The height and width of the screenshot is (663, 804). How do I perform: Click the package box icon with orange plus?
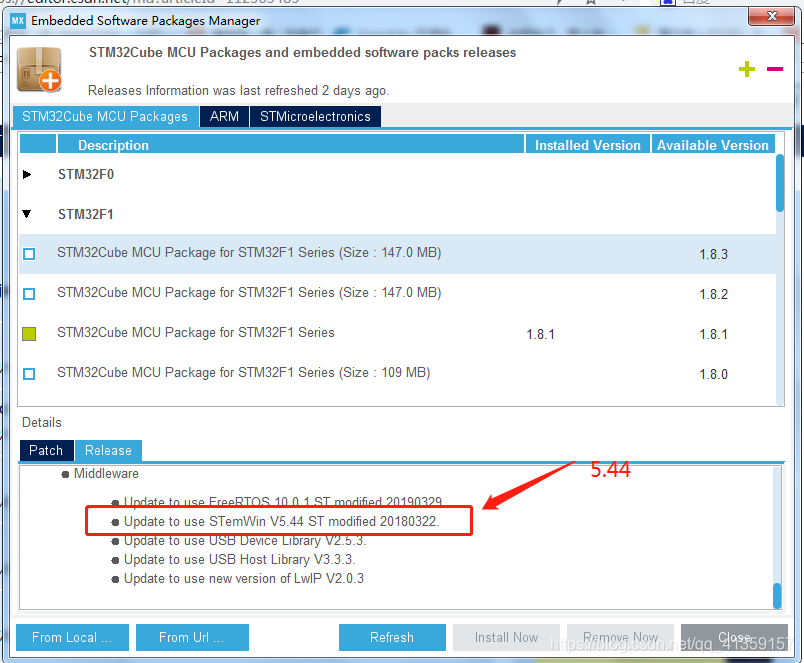[x=39, y=70]
